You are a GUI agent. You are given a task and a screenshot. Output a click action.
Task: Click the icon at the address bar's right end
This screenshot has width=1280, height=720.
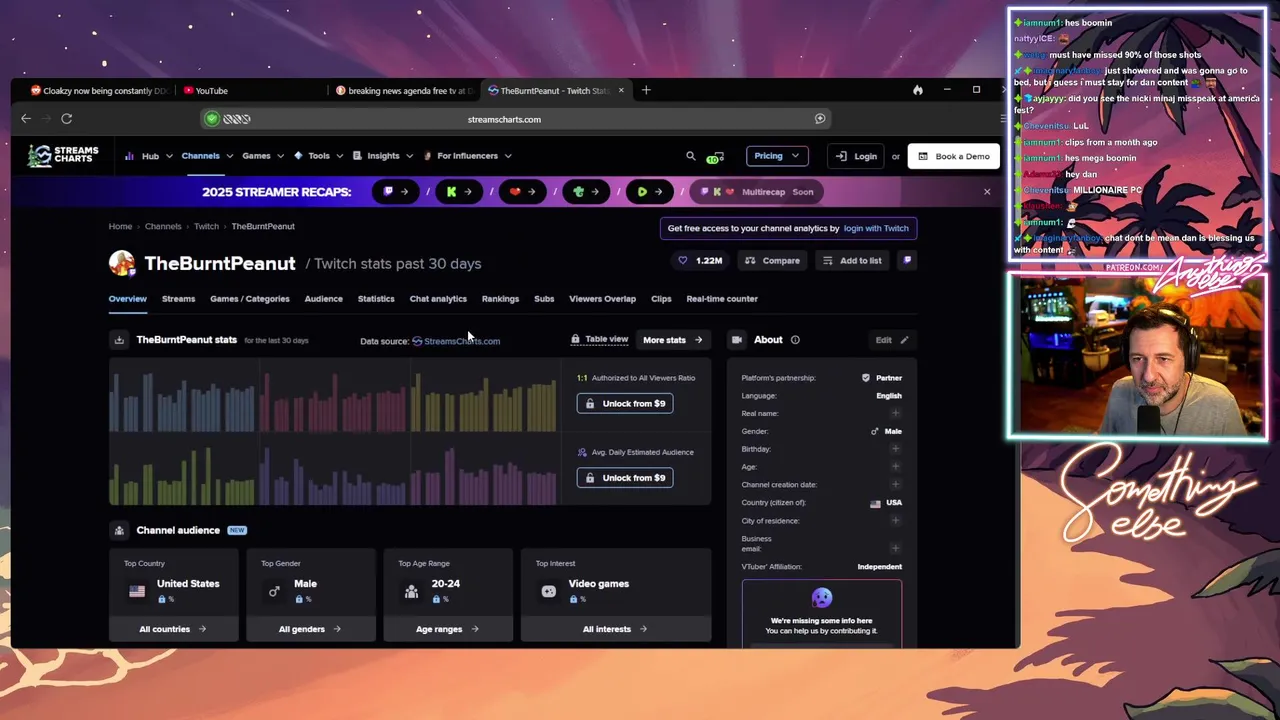pos(820,119)
